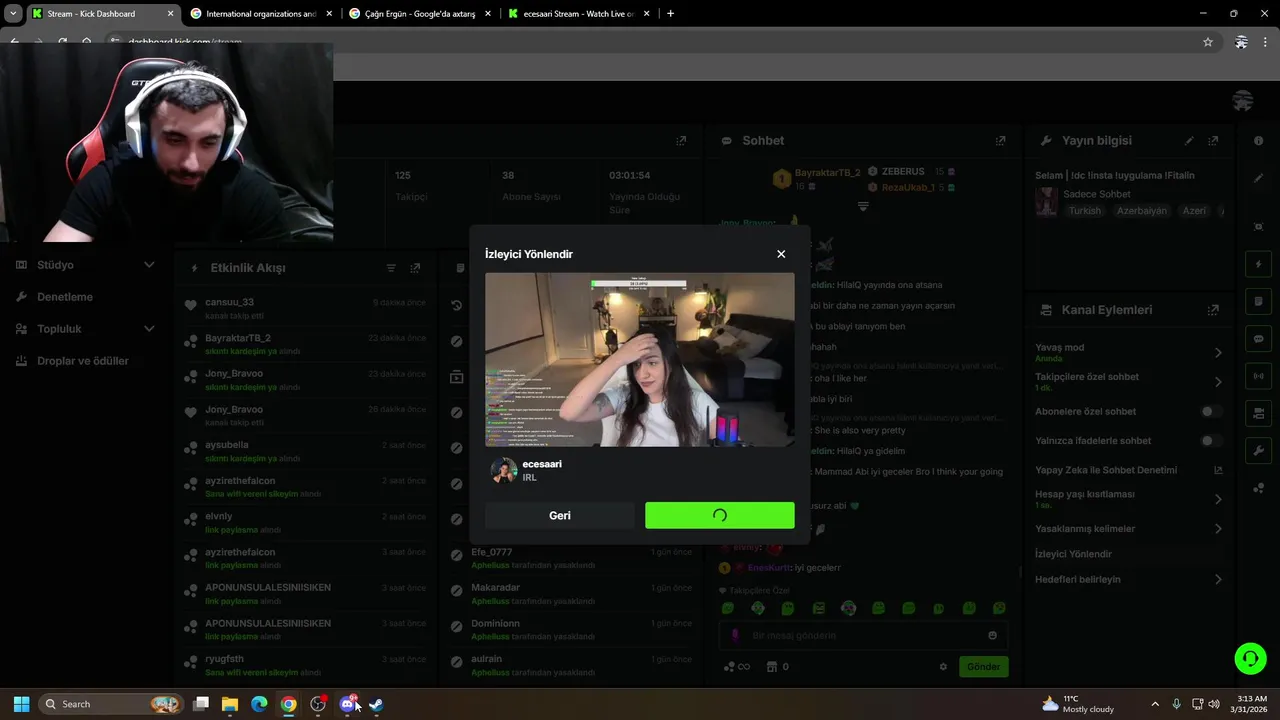This screenshot has height=720, width=1280.
Task: Pop out the Yayın bilgisi panel
Action: pyautogui.click(x=1213, y=141)
